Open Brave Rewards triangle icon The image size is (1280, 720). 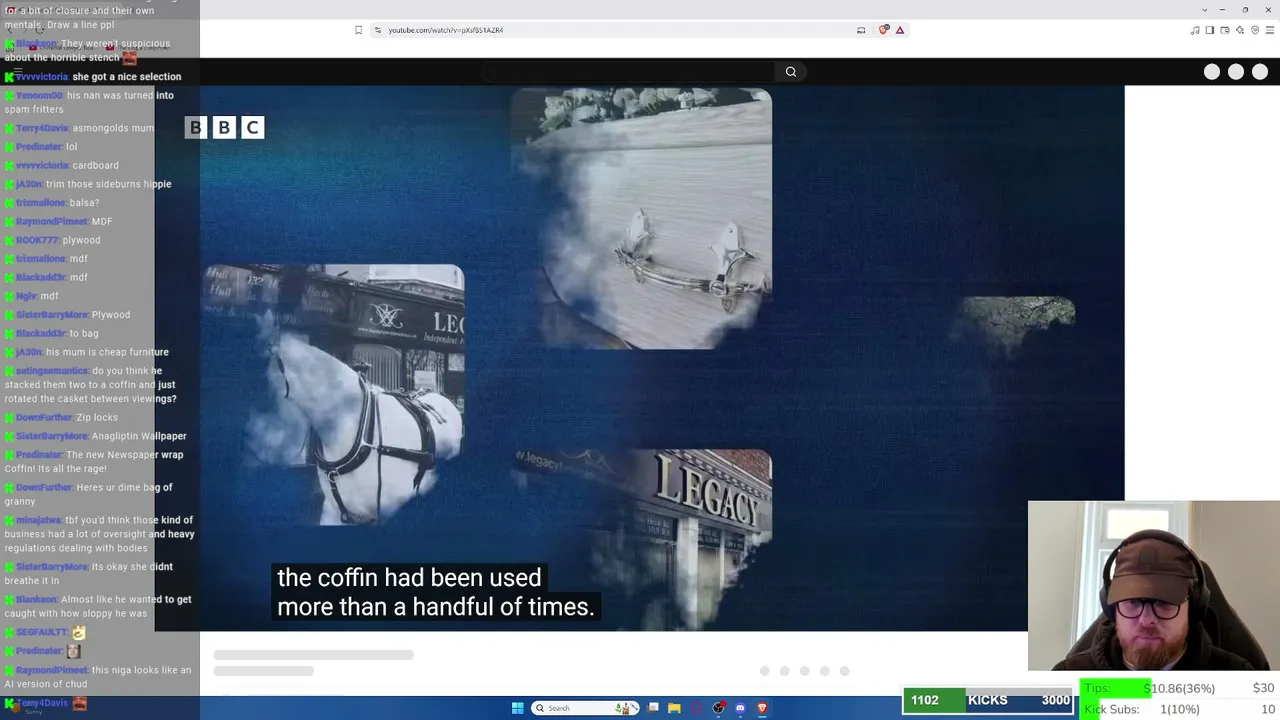900,30
